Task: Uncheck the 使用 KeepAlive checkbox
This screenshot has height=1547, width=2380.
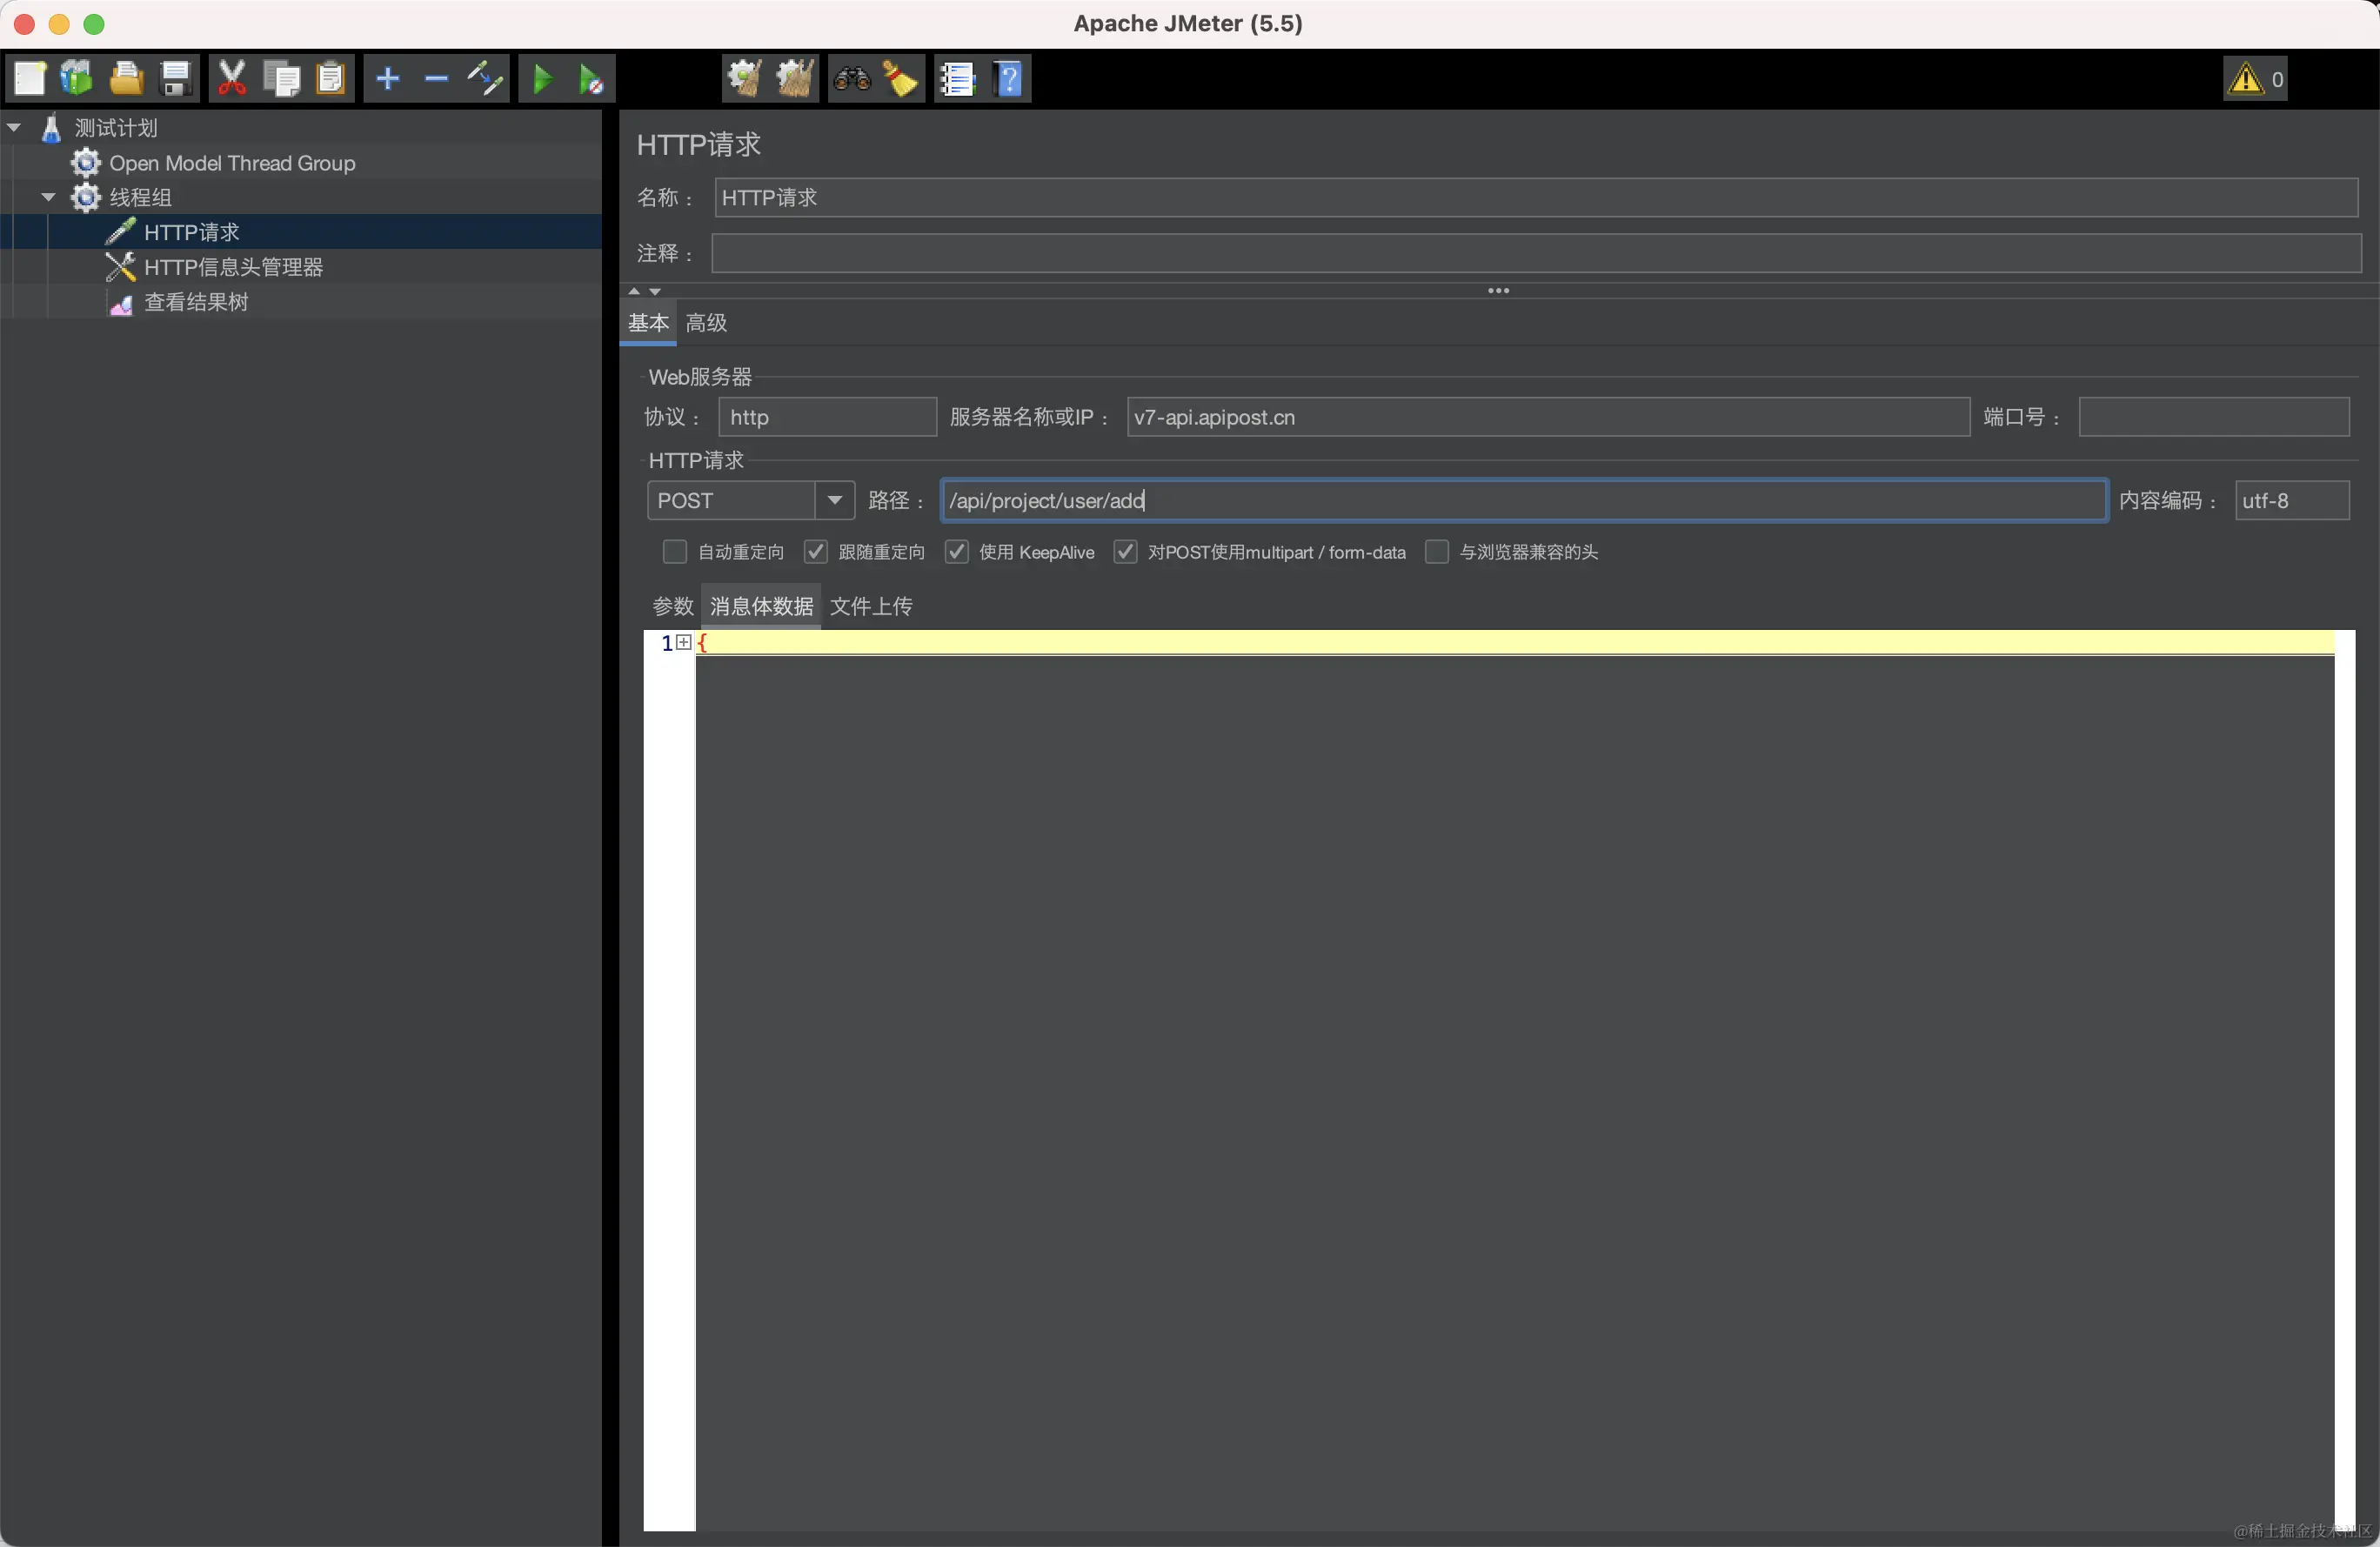Action: (957, 552)
